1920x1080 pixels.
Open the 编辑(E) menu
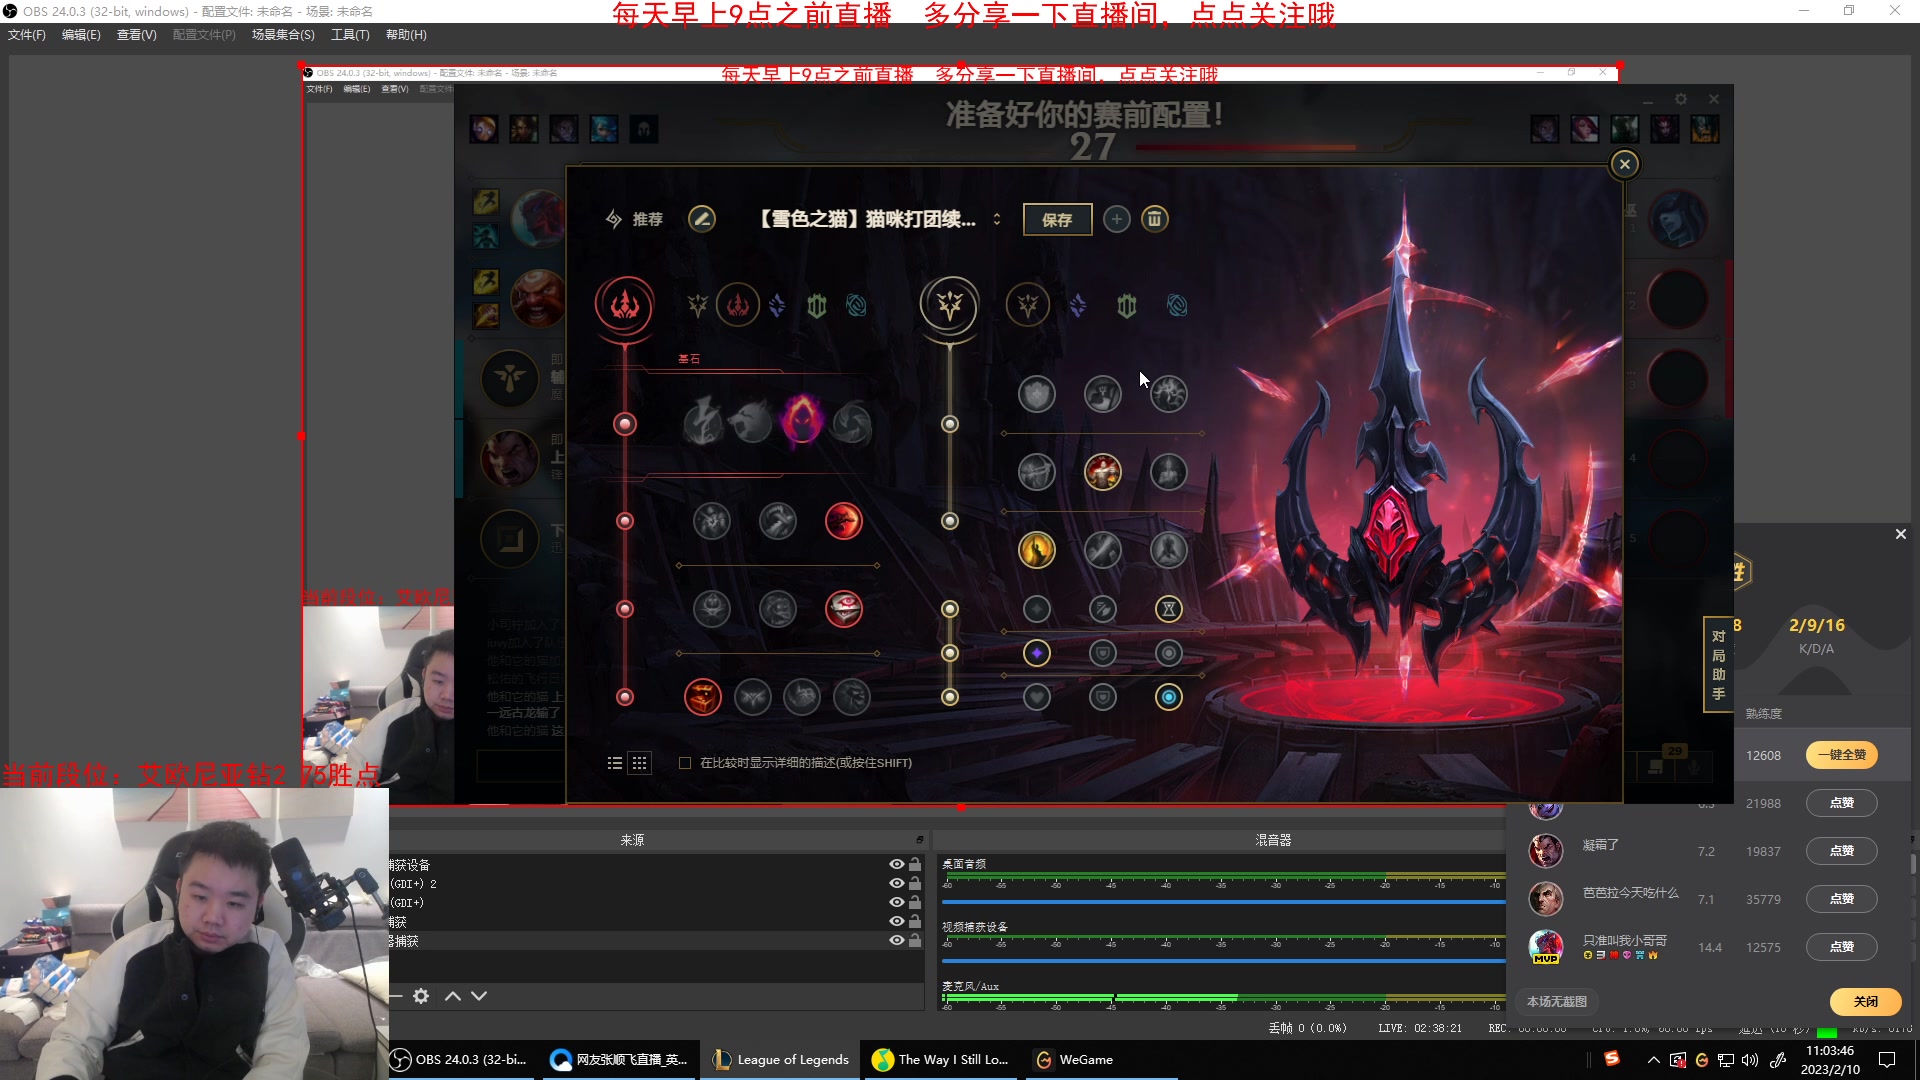[x=81, y=35]
